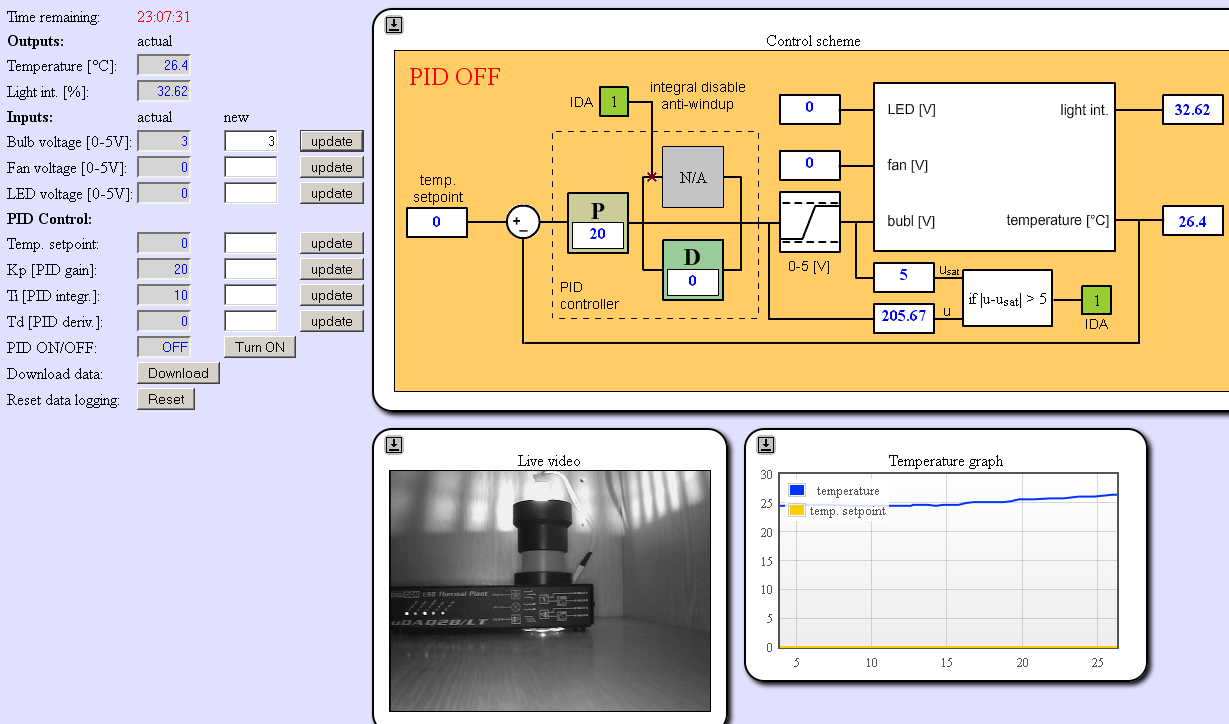Click the integral disable anti-windup label

point(697,95)
